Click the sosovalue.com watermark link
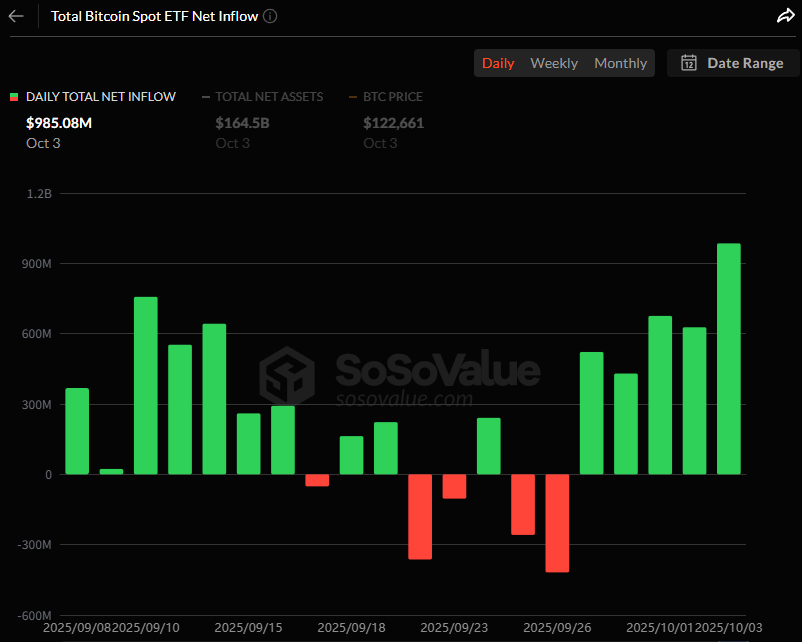Screen dimensions: 802x642 [x=403, y=399]
